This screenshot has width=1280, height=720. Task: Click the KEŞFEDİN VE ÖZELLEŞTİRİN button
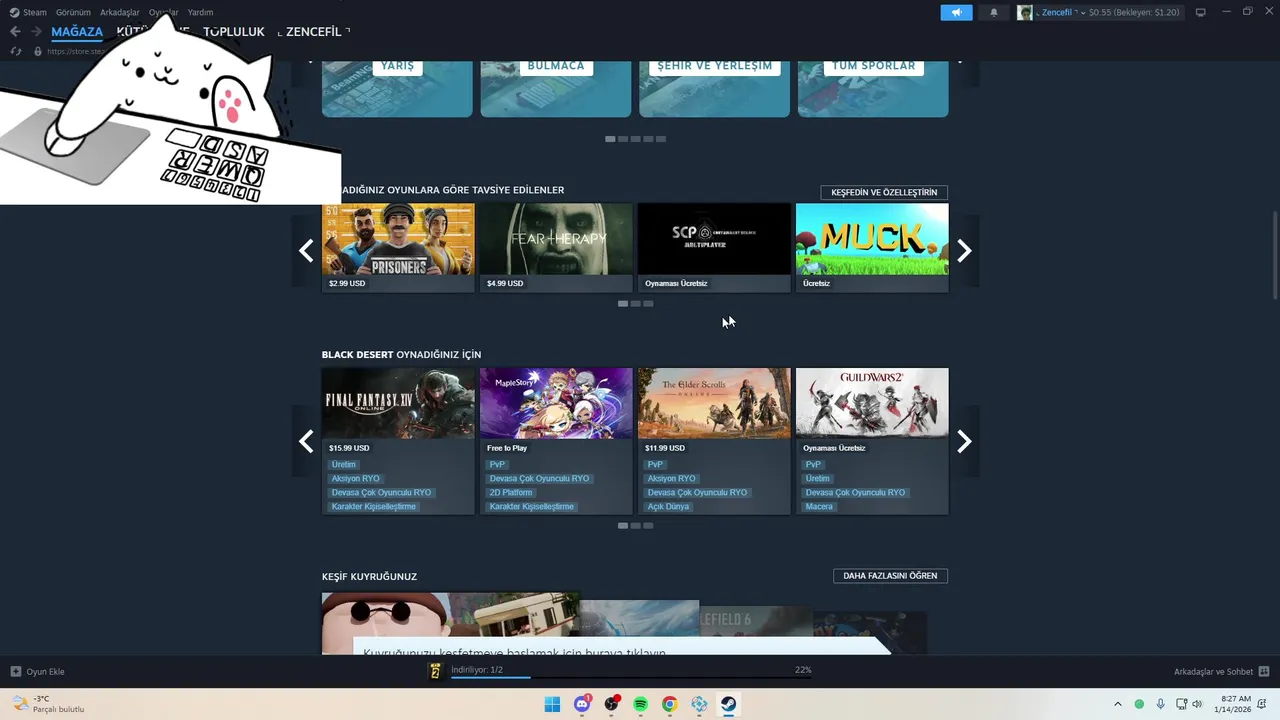(x=884, y=192)
